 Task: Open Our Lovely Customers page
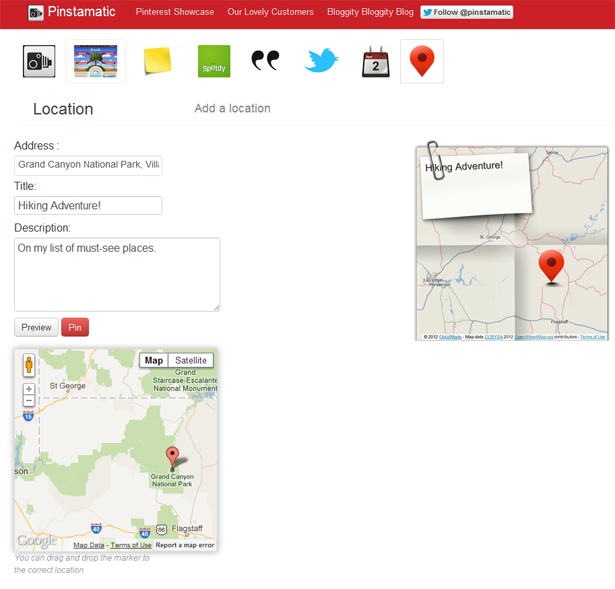(270, 12)
